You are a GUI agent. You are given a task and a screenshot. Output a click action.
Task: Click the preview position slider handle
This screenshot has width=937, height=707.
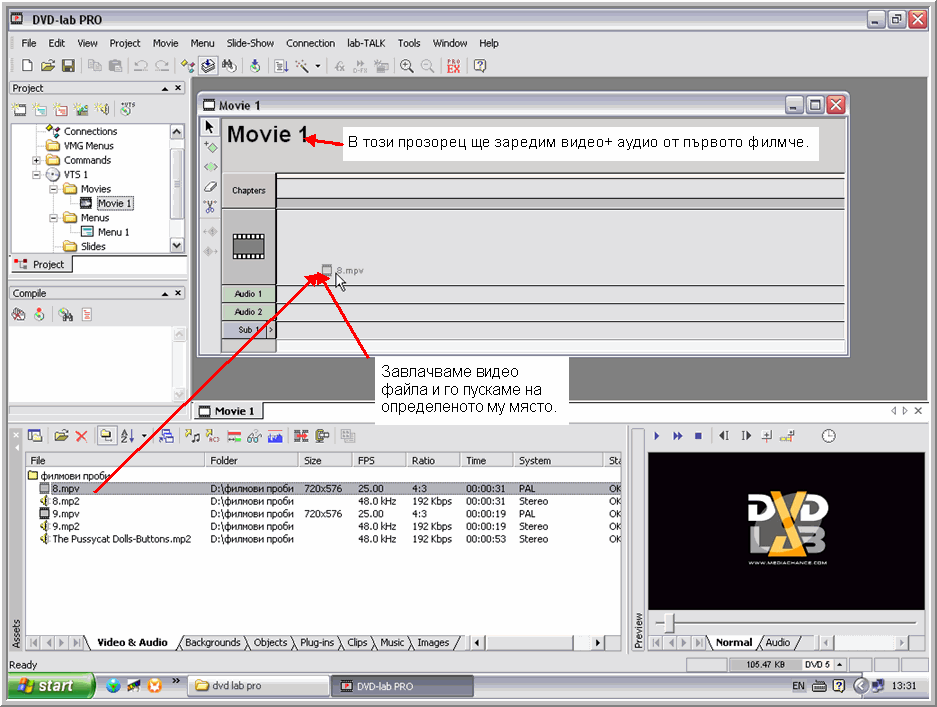click(669, 623)
